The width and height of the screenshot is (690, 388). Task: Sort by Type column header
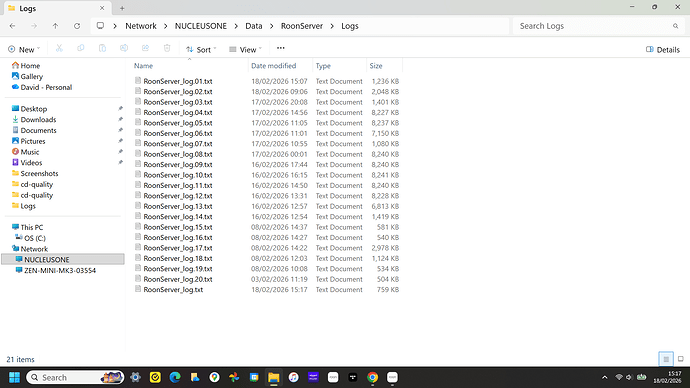pyautogui.click(x=323, y=66)
